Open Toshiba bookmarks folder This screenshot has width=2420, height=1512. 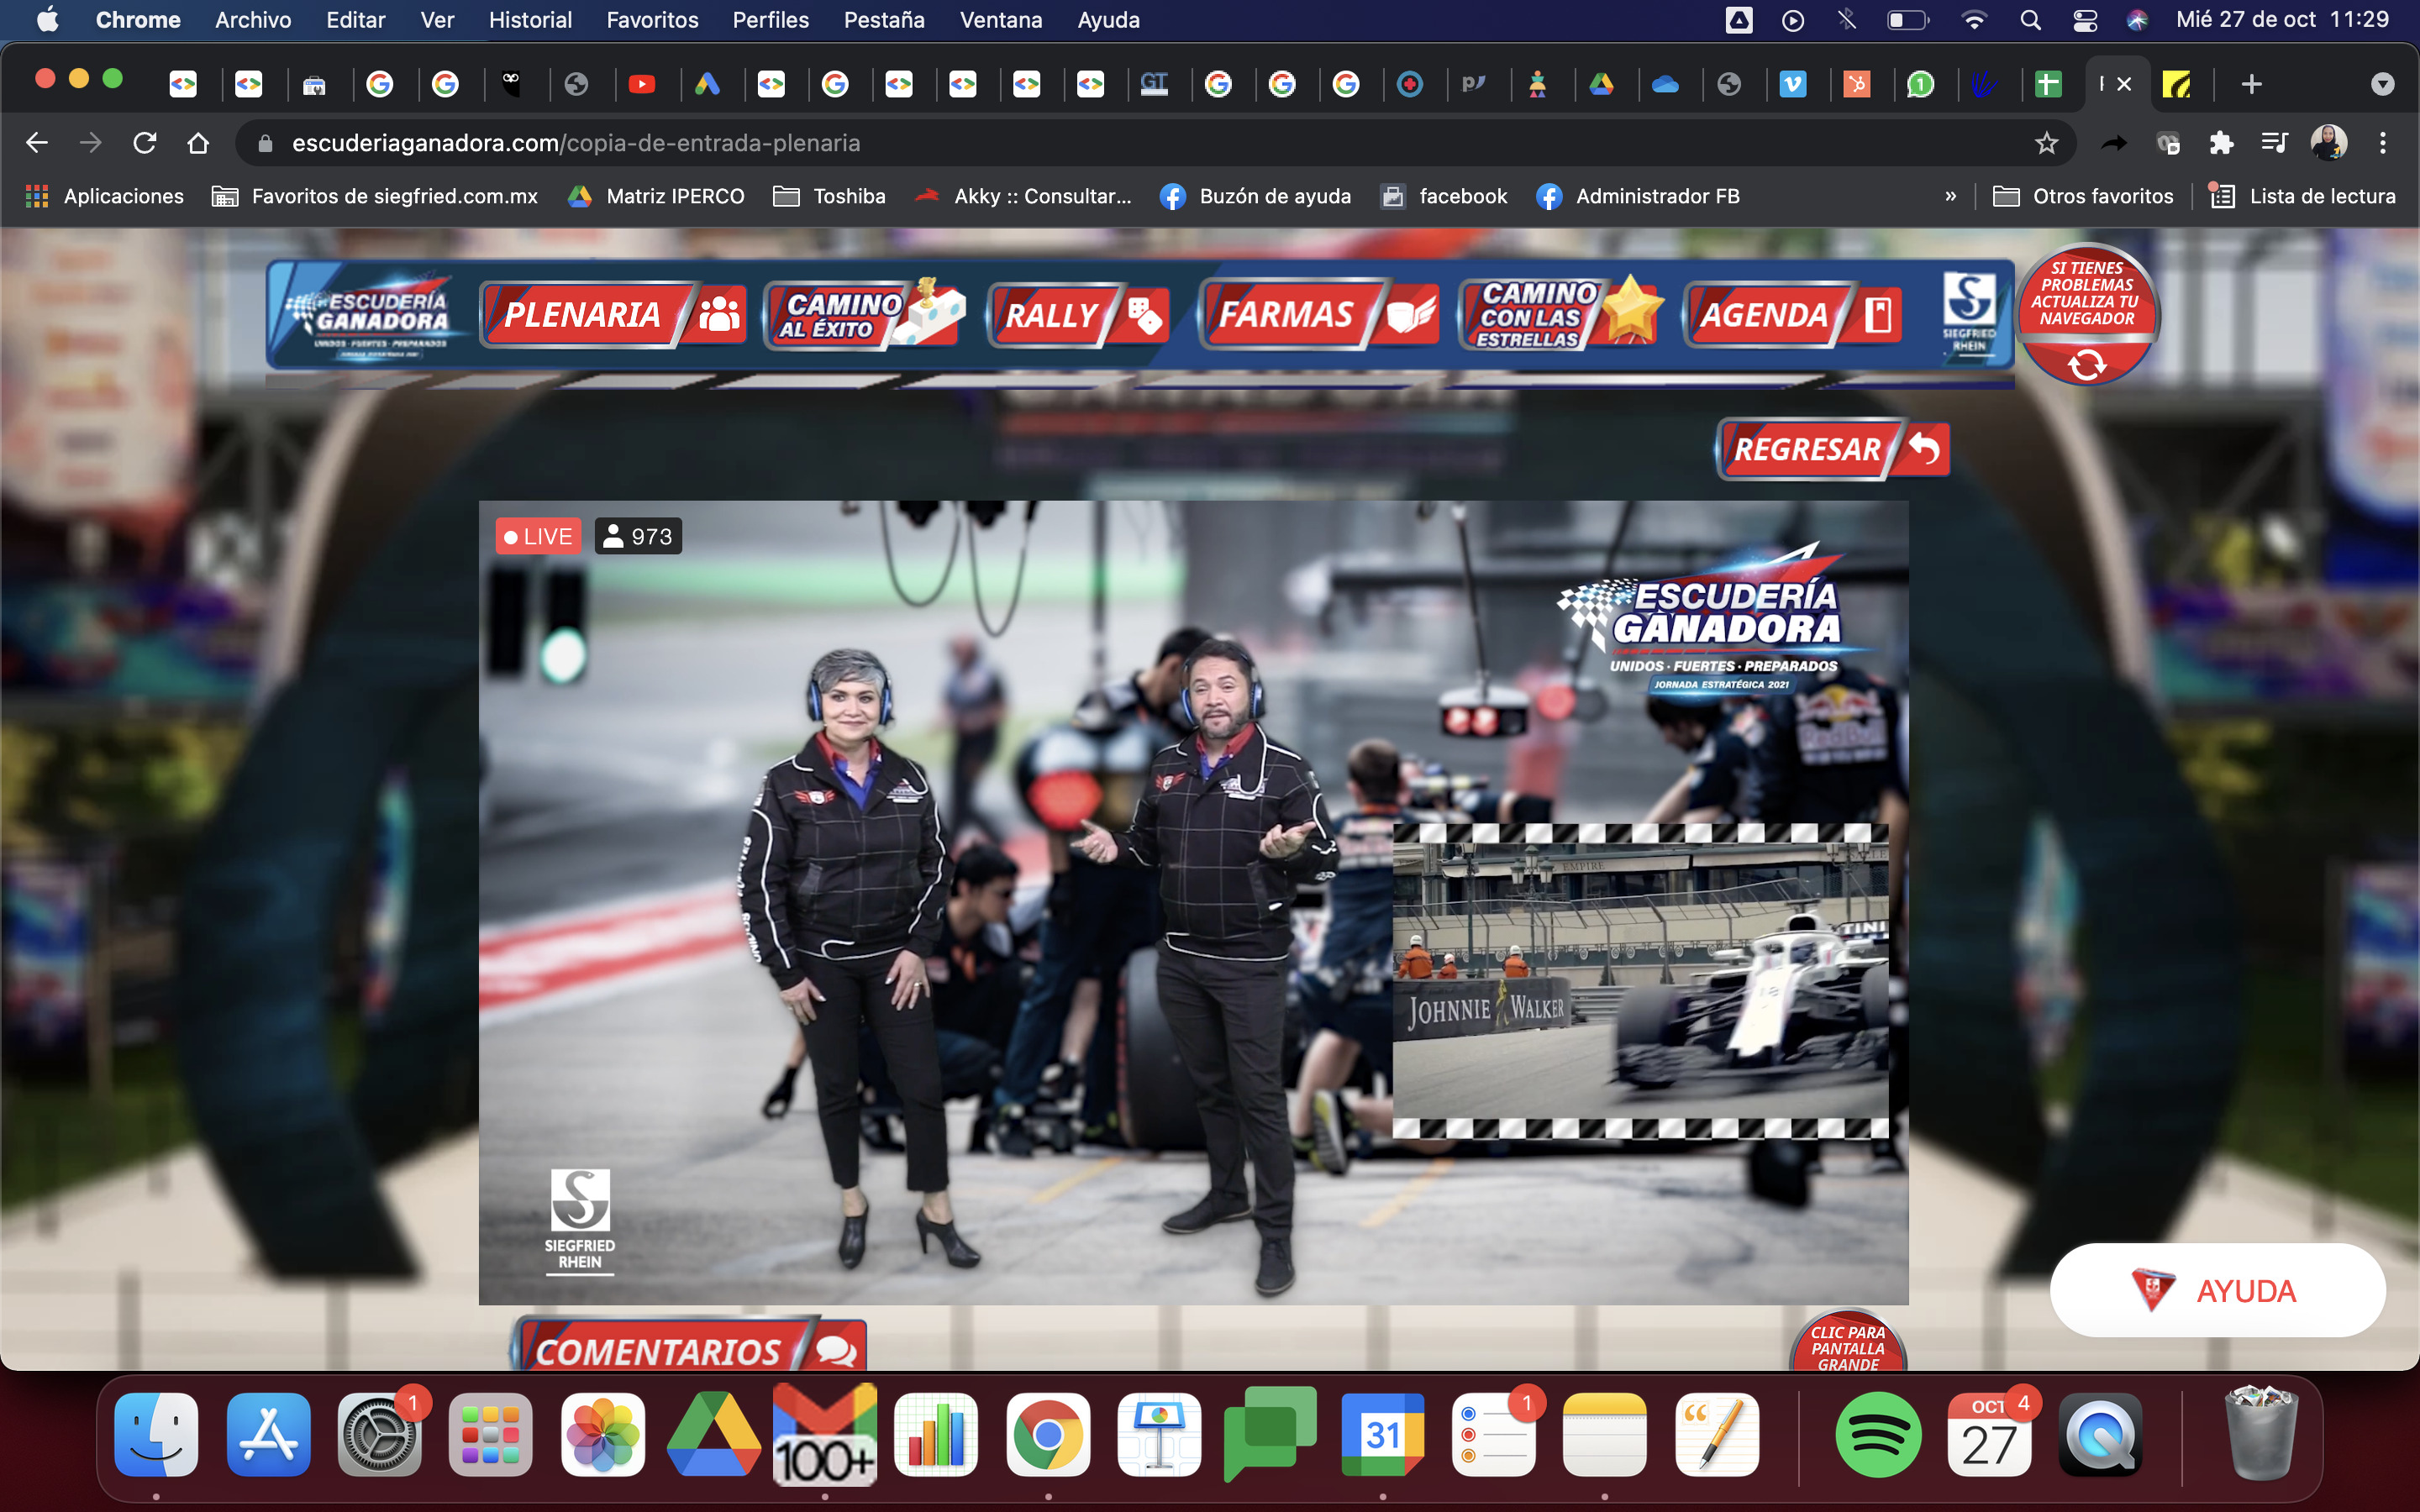pyautogui.click(x=830, y=196)
